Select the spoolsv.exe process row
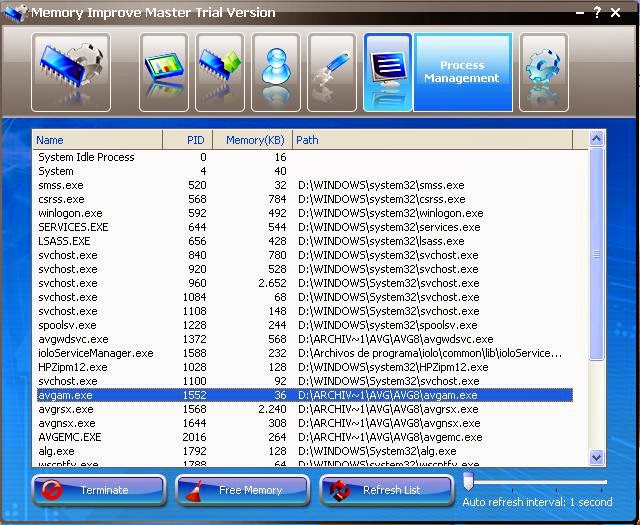 coord(303,325)
